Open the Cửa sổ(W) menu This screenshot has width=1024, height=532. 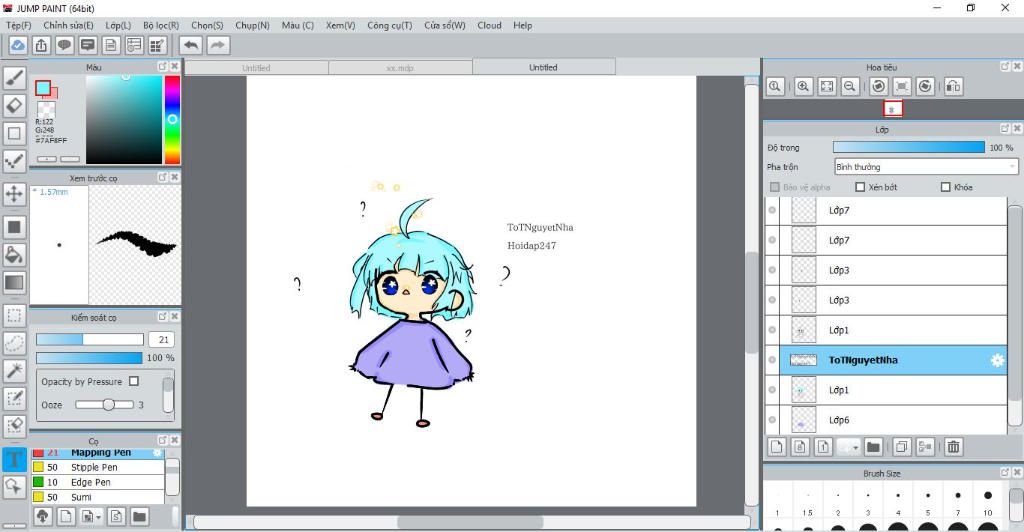(445, 25)
